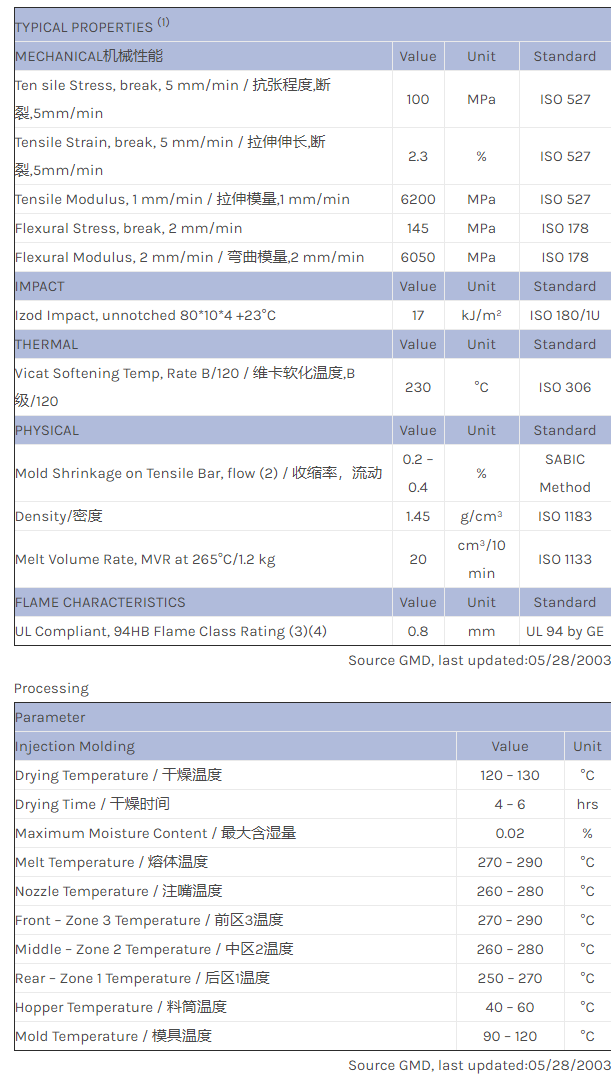Viewport: 611px width, 1083px height.
Task: Click the ISO 306 standard cell
Action: 565,387
